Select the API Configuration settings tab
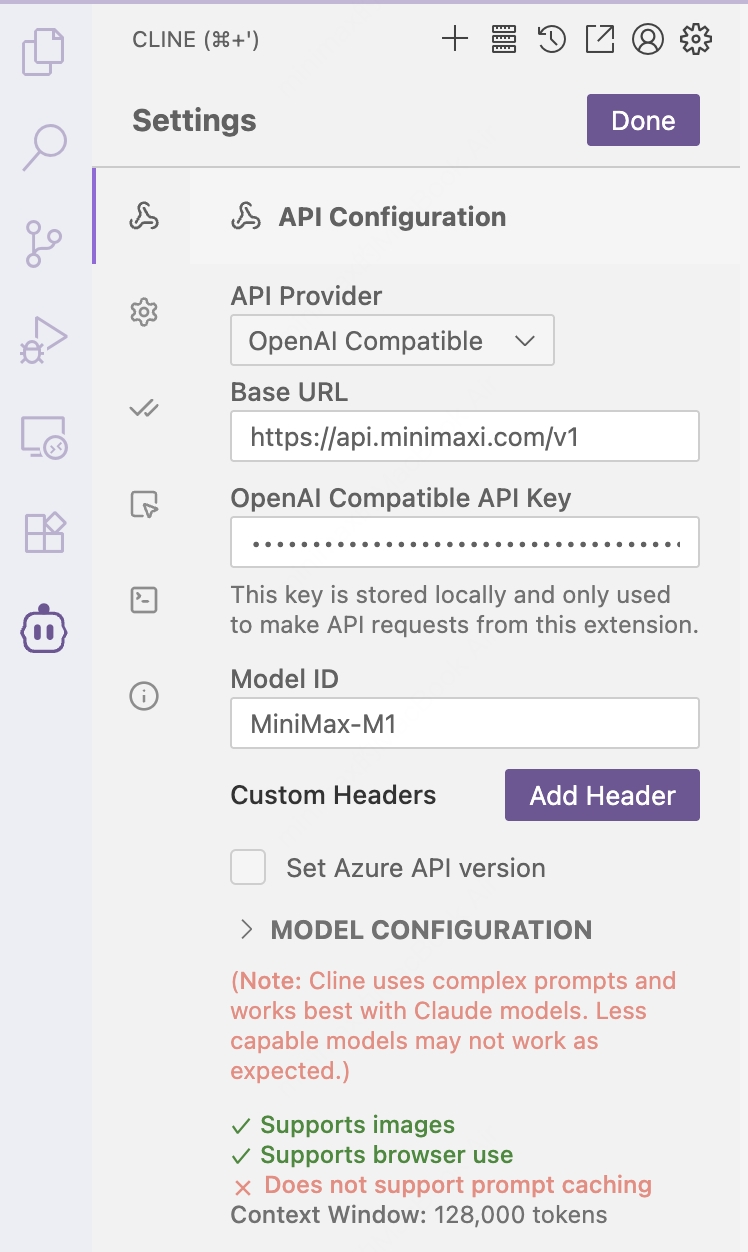The image size is (748, 1252). [144, 216]
